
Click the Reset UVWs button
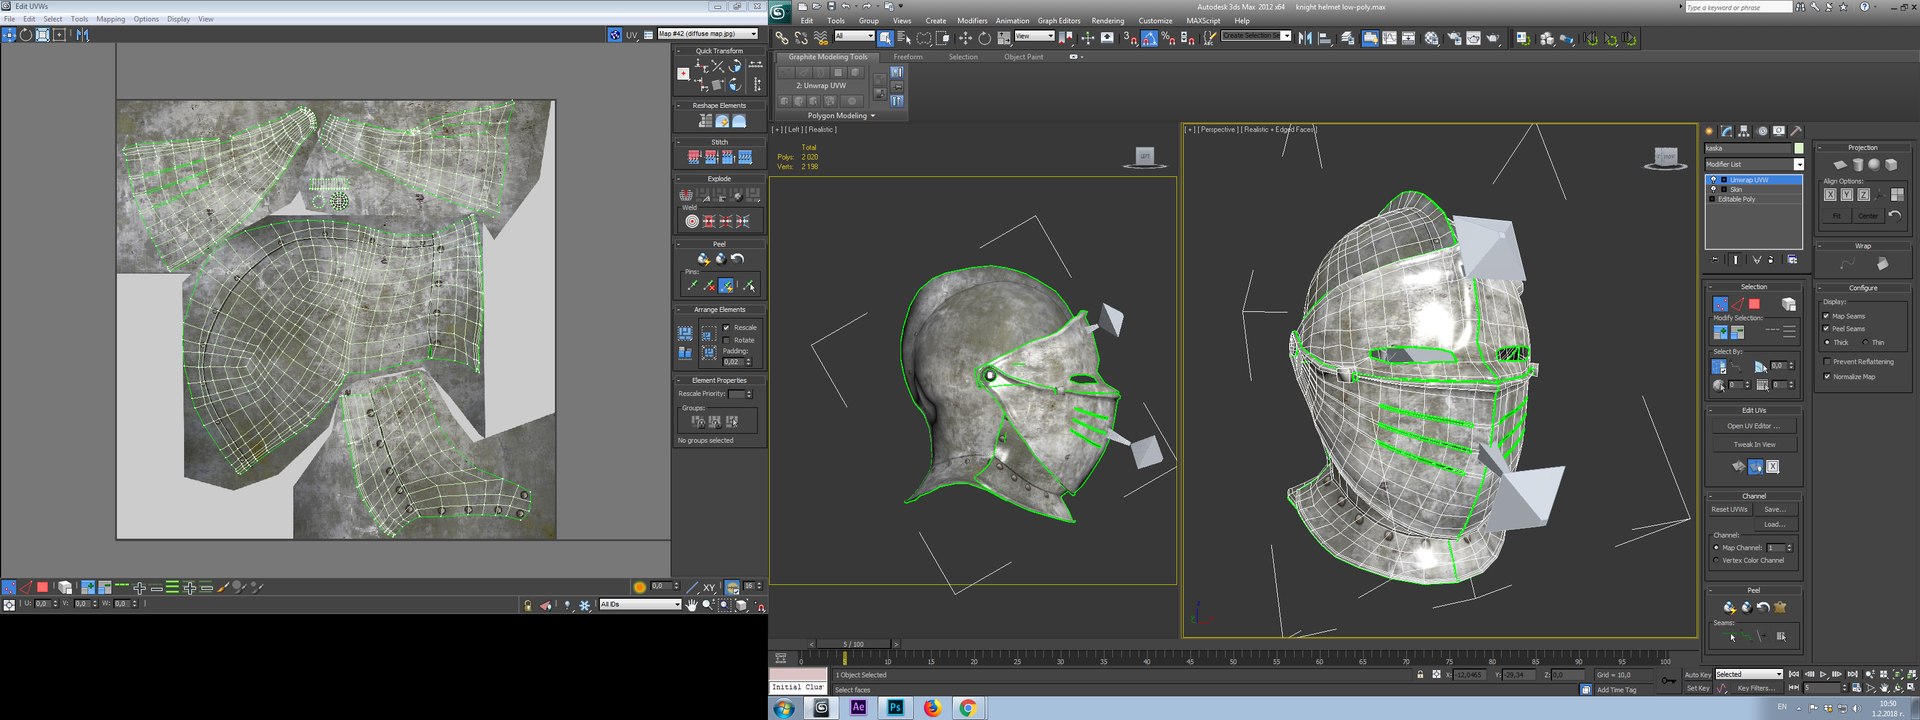click(1729, 509)
